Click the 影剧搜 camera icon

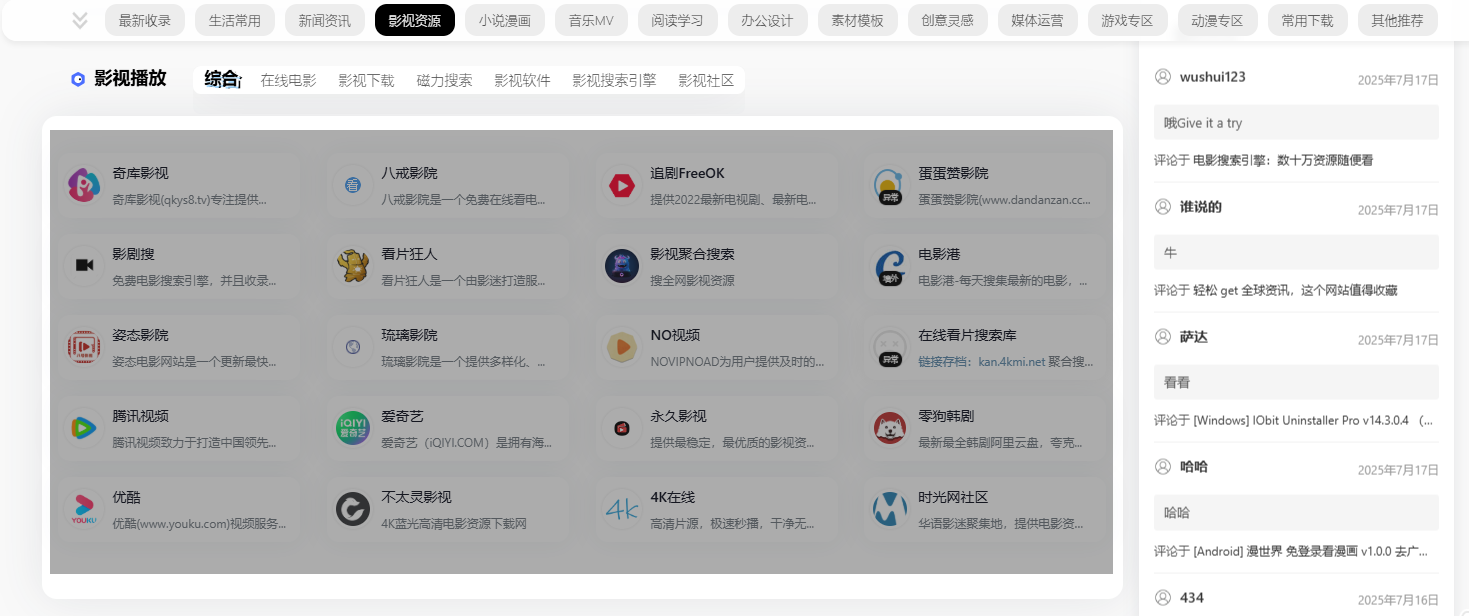point(84,266)
